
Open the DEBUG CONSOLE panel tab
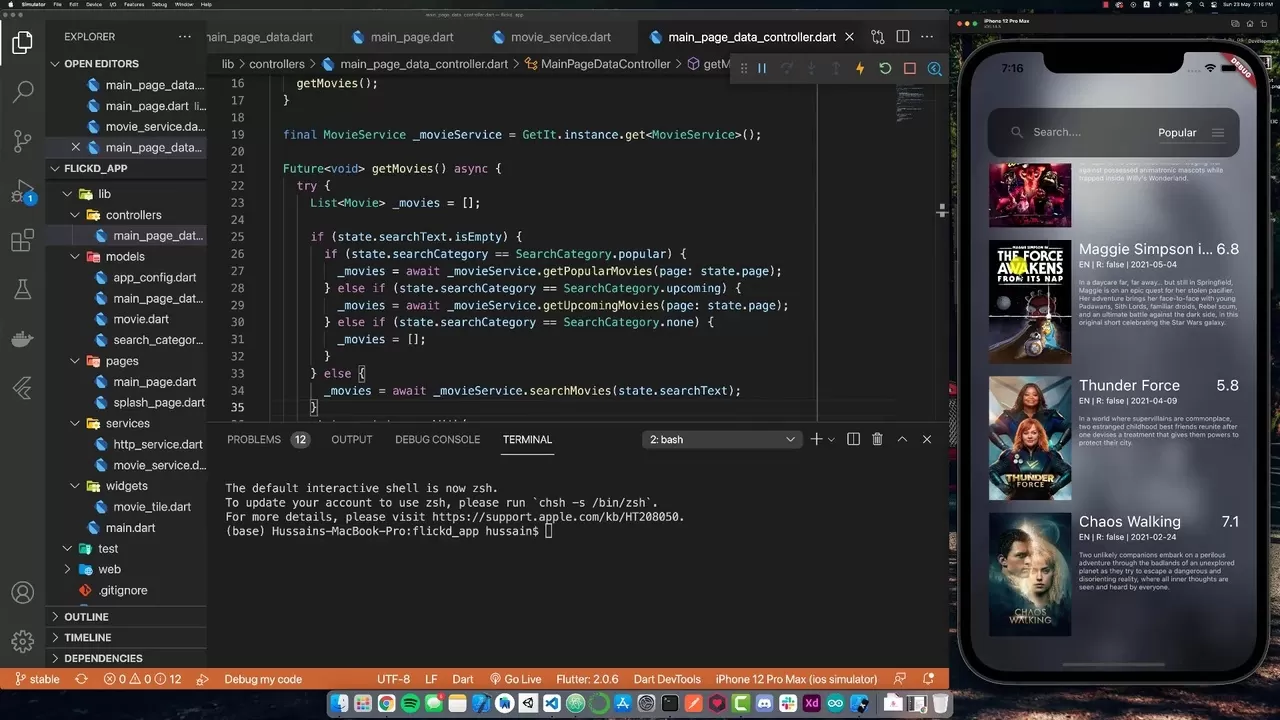coord(437,439)
